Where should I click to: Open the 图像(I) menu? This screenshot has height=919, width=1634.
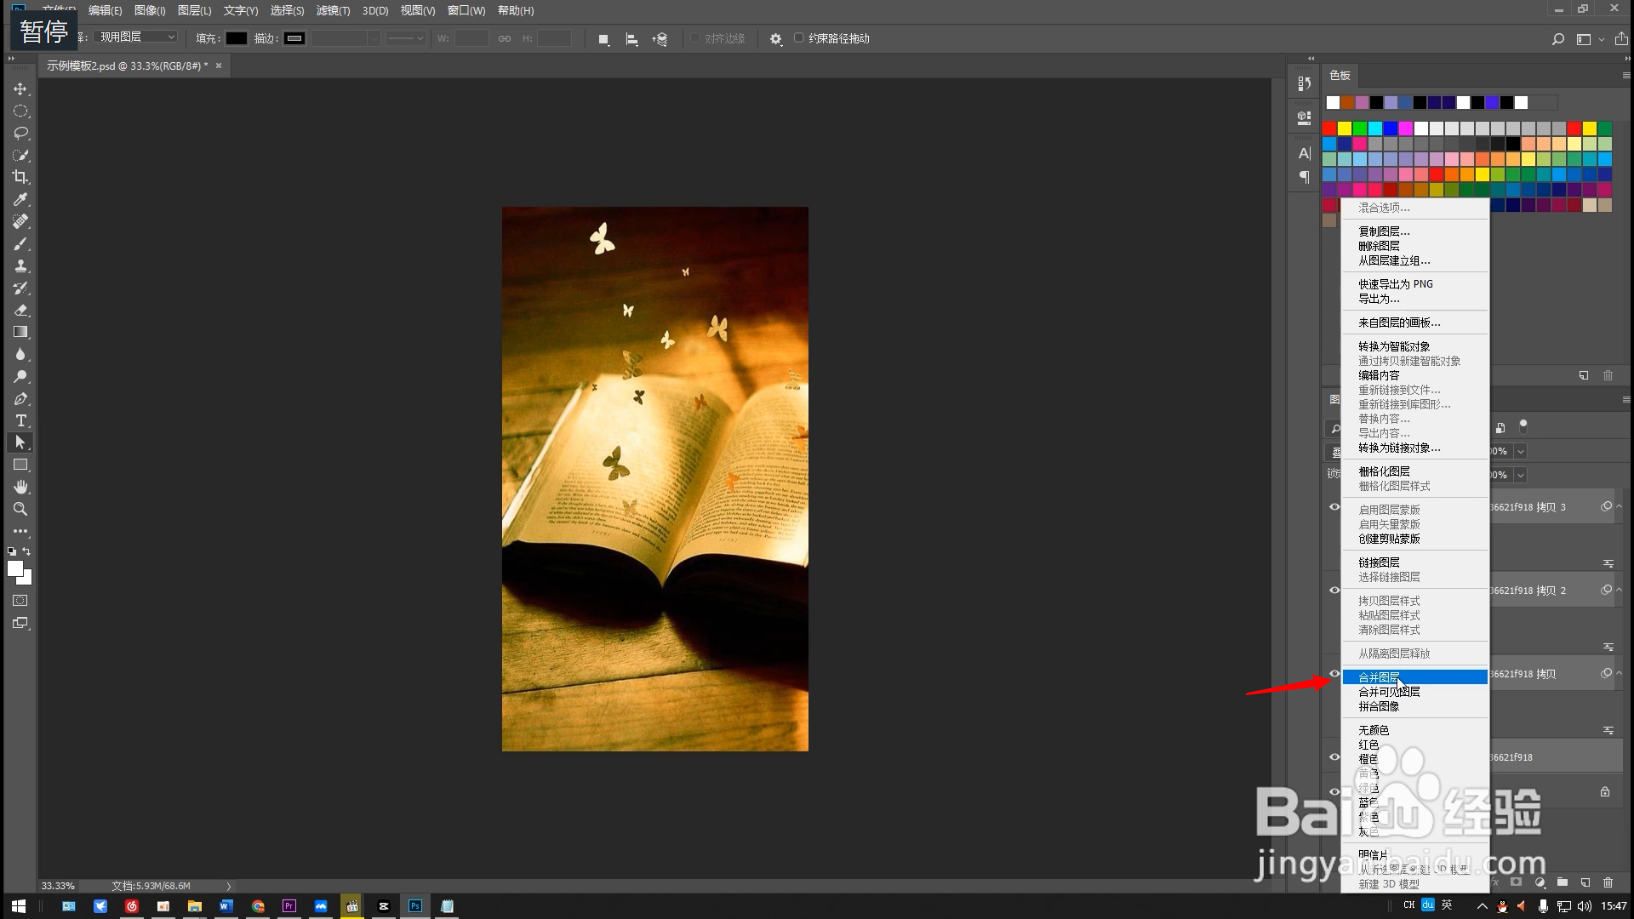coord(150,10)
